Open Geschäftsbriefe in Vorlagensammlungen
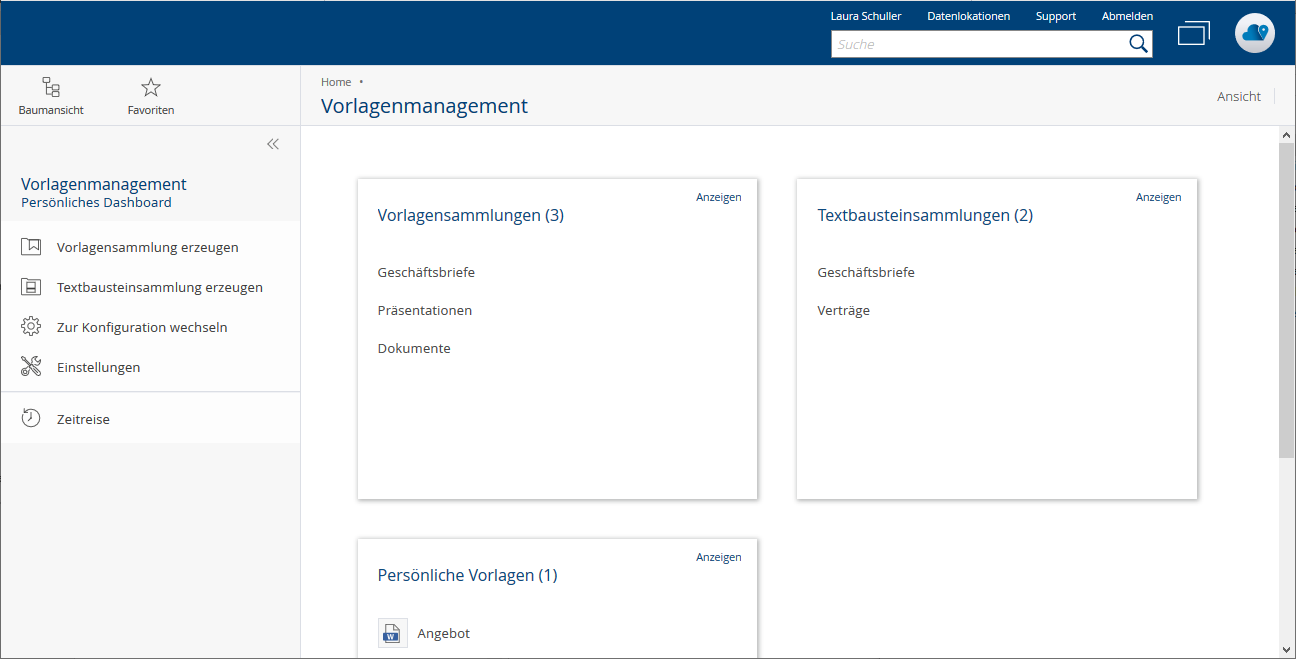The height and width of the screenshot is (659, 1296). pyautogui.click(x=426, y=272)
